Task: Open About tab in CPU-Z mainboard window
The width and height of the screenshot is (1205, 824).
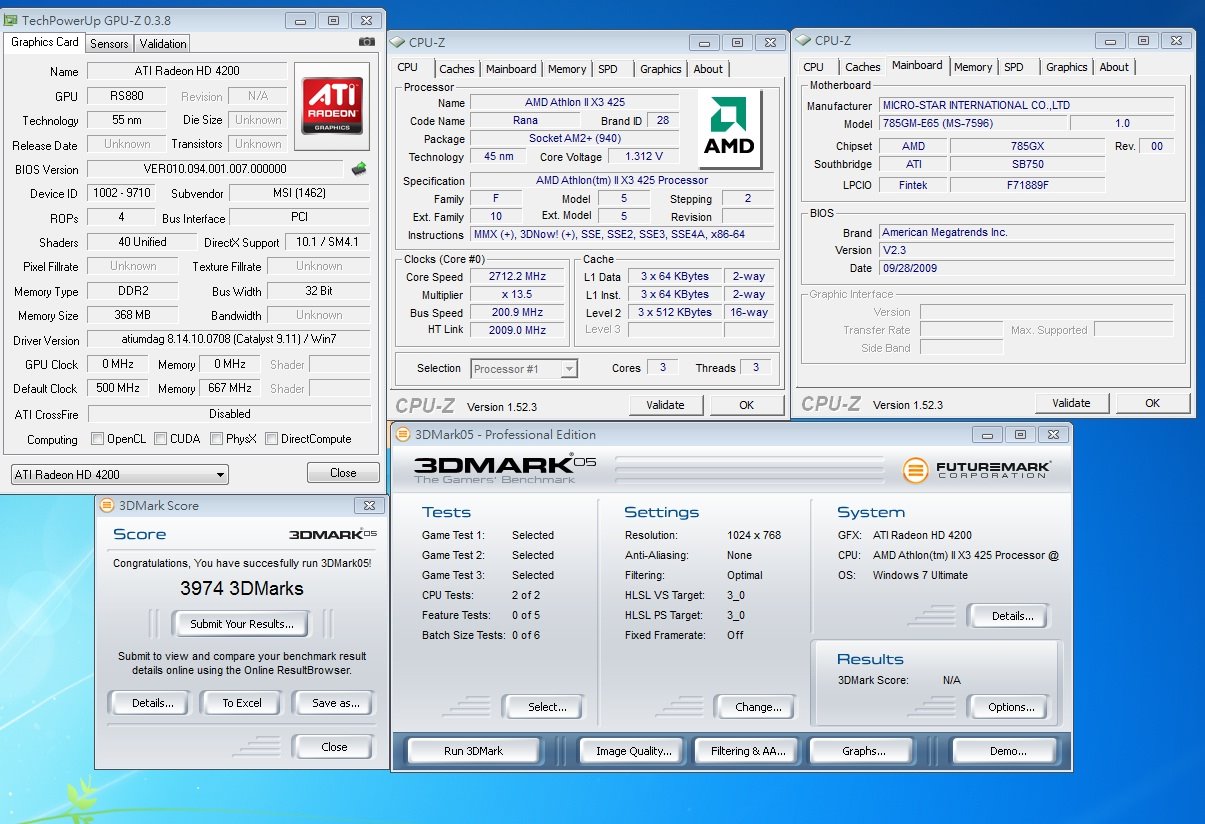Action: pyautogui.click(x=1114, y=67)
